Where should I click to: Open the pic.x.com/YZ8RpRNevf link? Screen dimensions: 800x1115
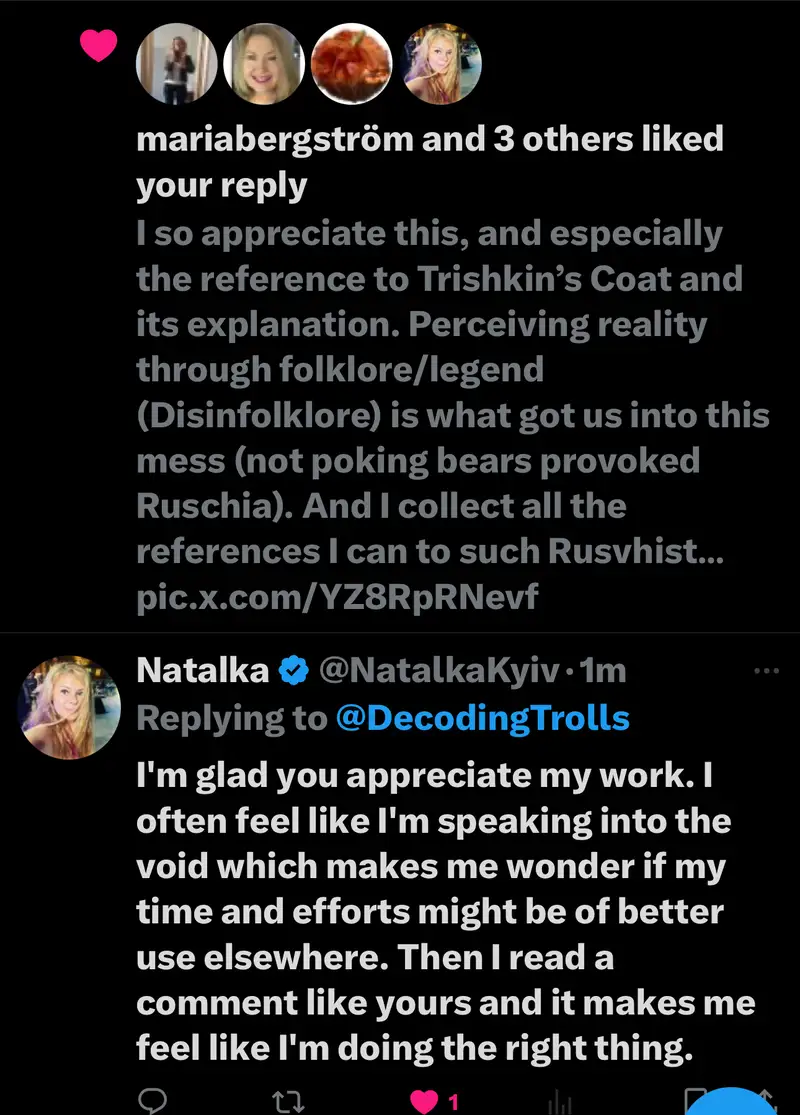pos(337,597)
